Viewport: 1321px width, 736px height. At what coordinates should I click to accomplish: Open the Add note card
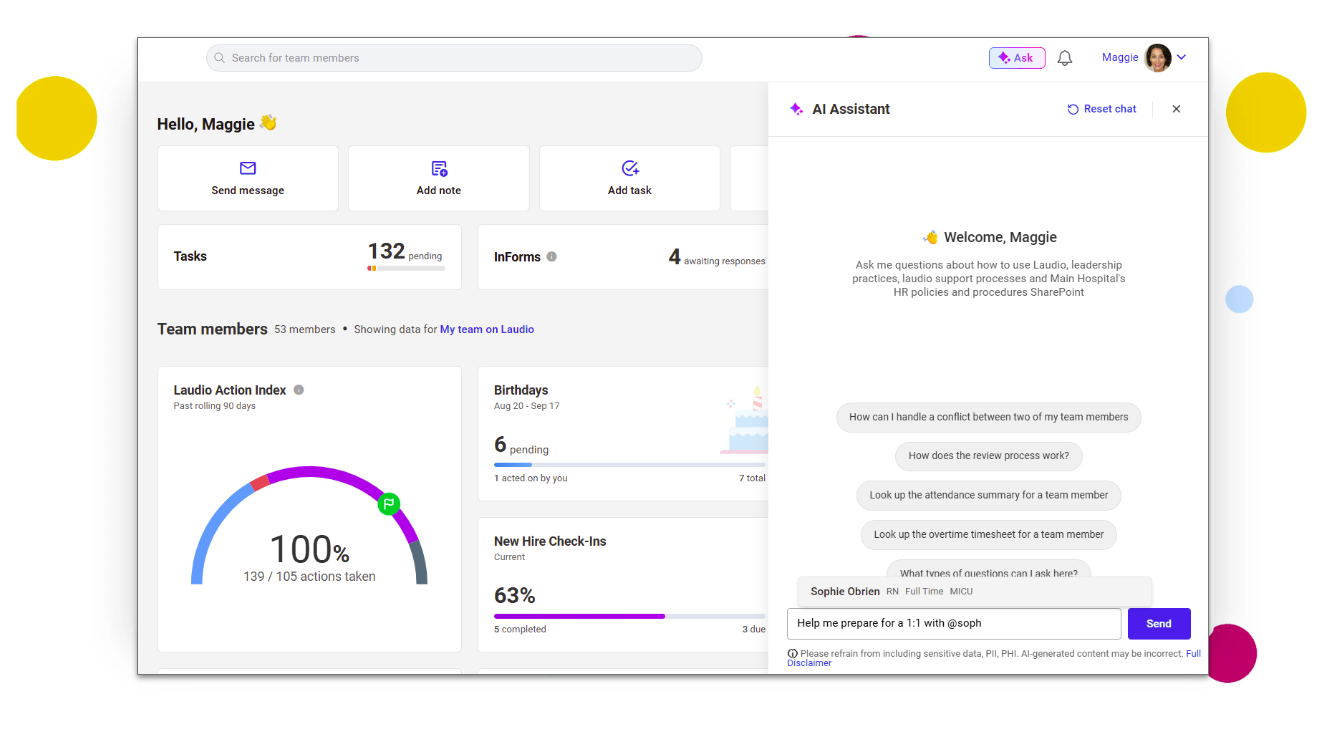click(439, 178)
